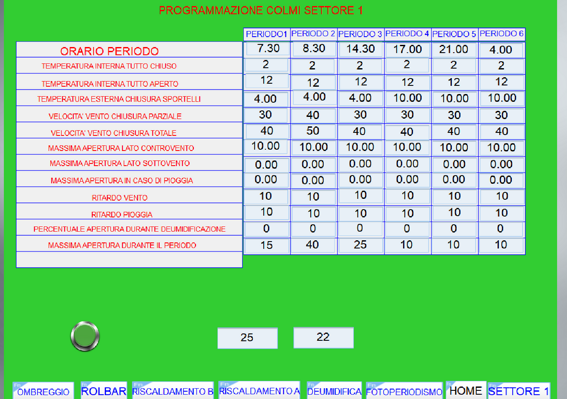567x399 pixels.
Task: Edit Periodo 4 temperatura esterna chiusura sportelli
Action: coord(408,98)
